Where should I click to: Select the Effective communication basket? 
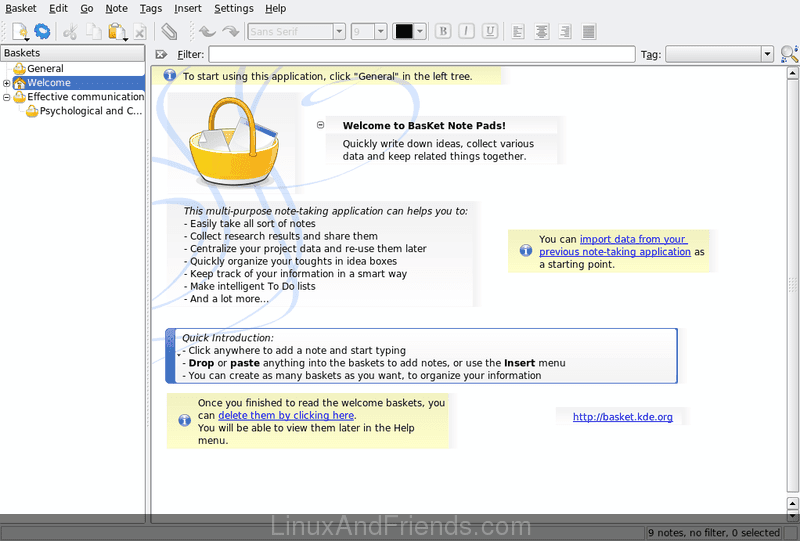click(85, 96)
